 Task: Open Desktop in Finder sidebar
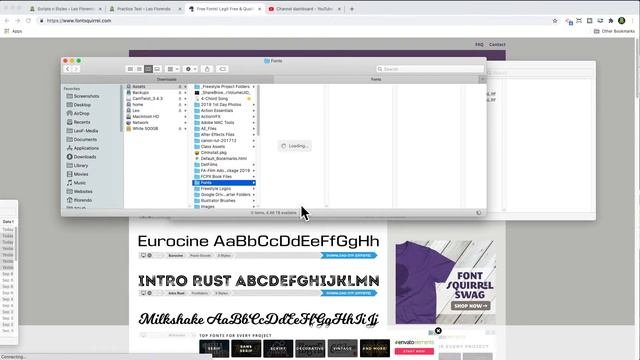(79, 105)
